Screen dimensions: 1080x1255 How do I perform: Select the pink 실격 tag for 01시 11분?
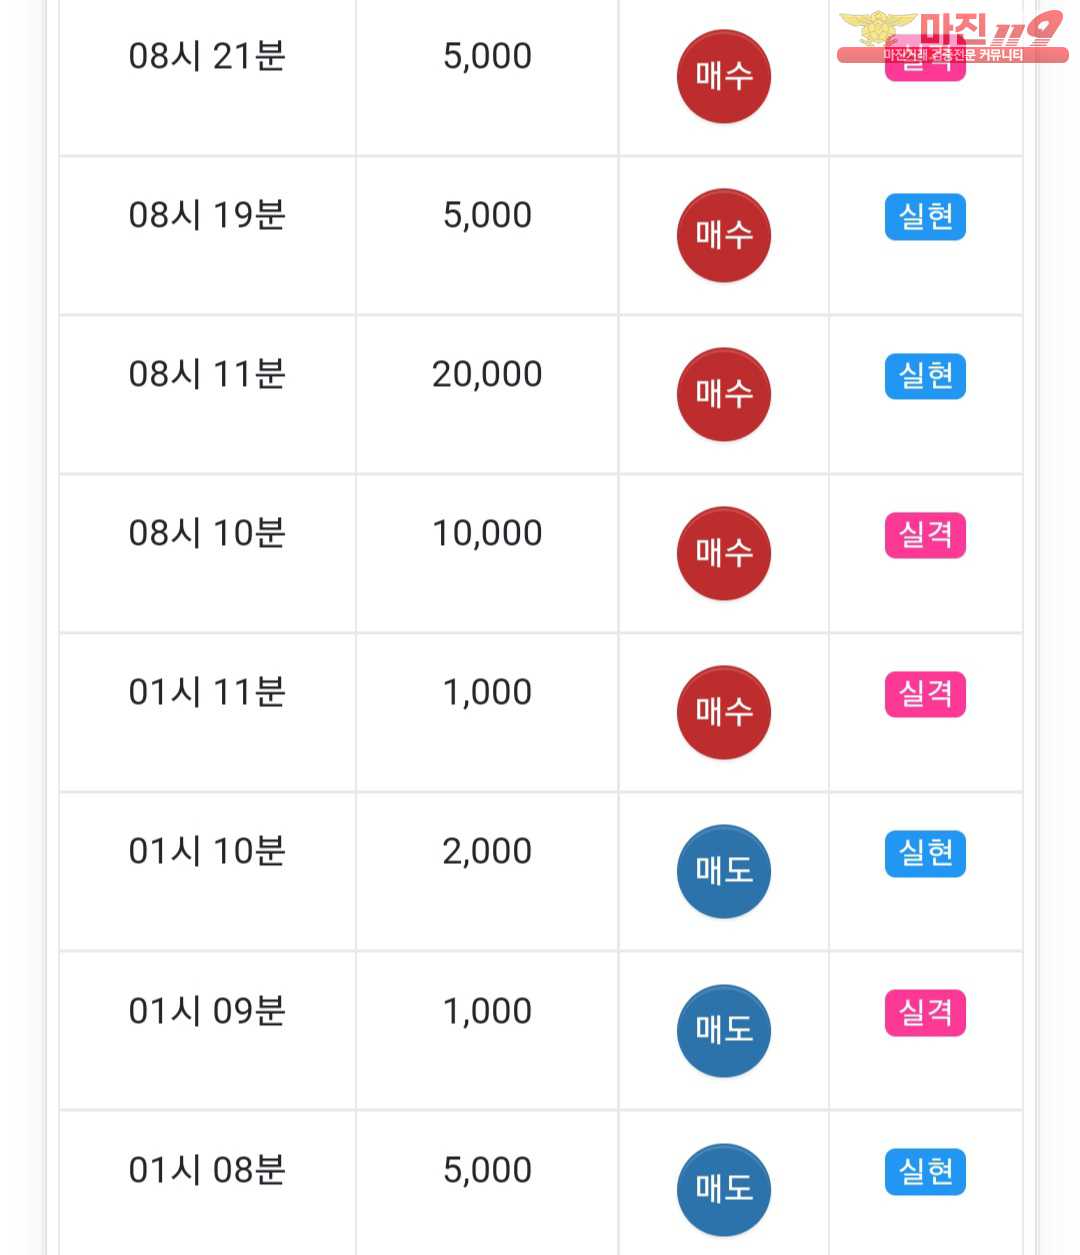(925, 694)
